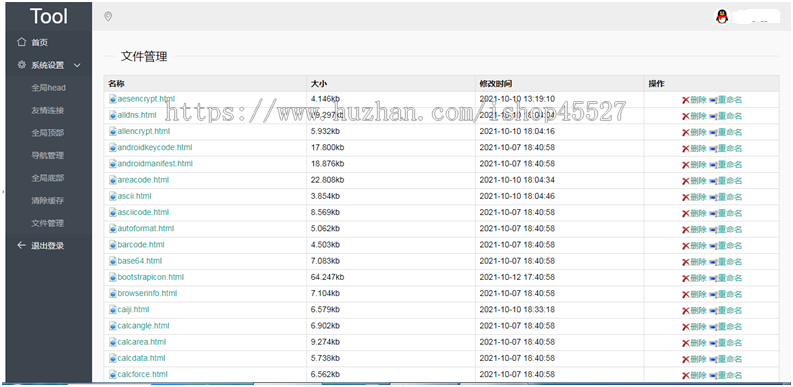This screenshot has height=387, width=793.
Task: Rename base64.html via 重命名
Action: click(726, 262)
